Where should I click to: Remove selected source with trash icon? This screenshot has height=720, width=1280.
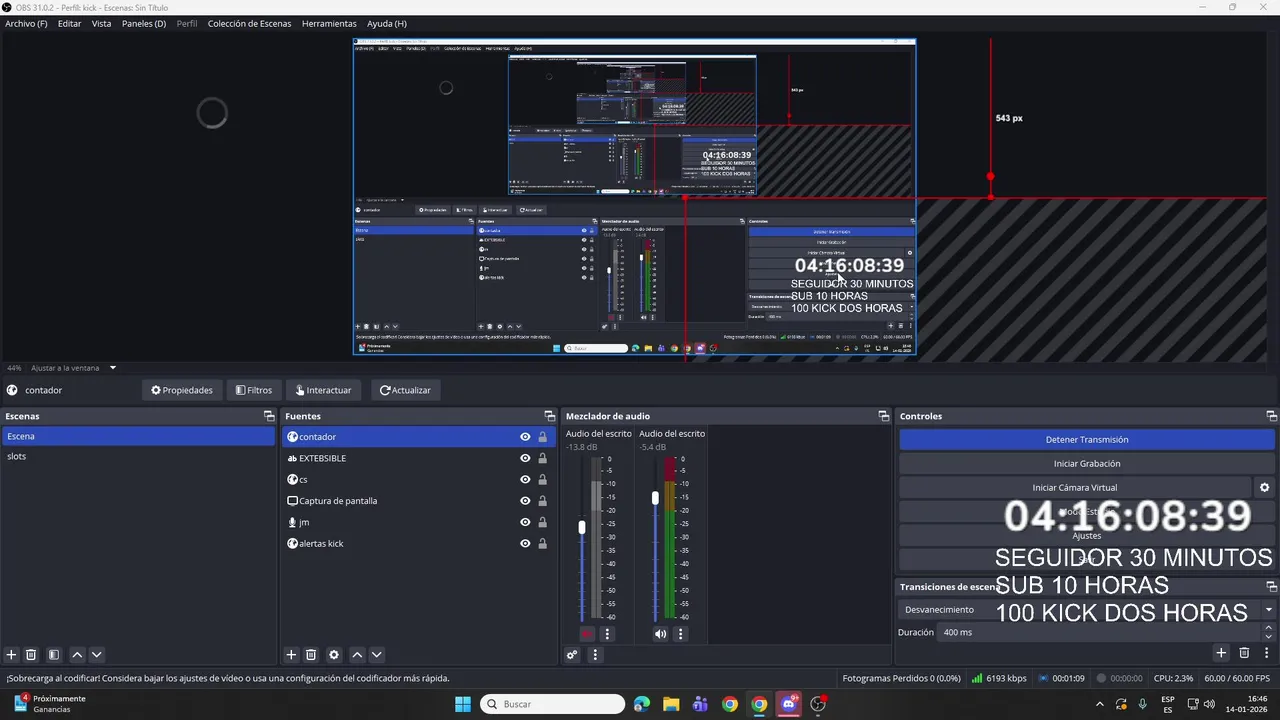click(311, 655)
